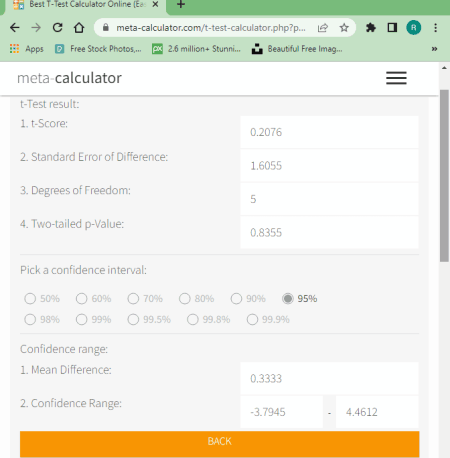Open the extensions puzzle icon

coord(371,28)
